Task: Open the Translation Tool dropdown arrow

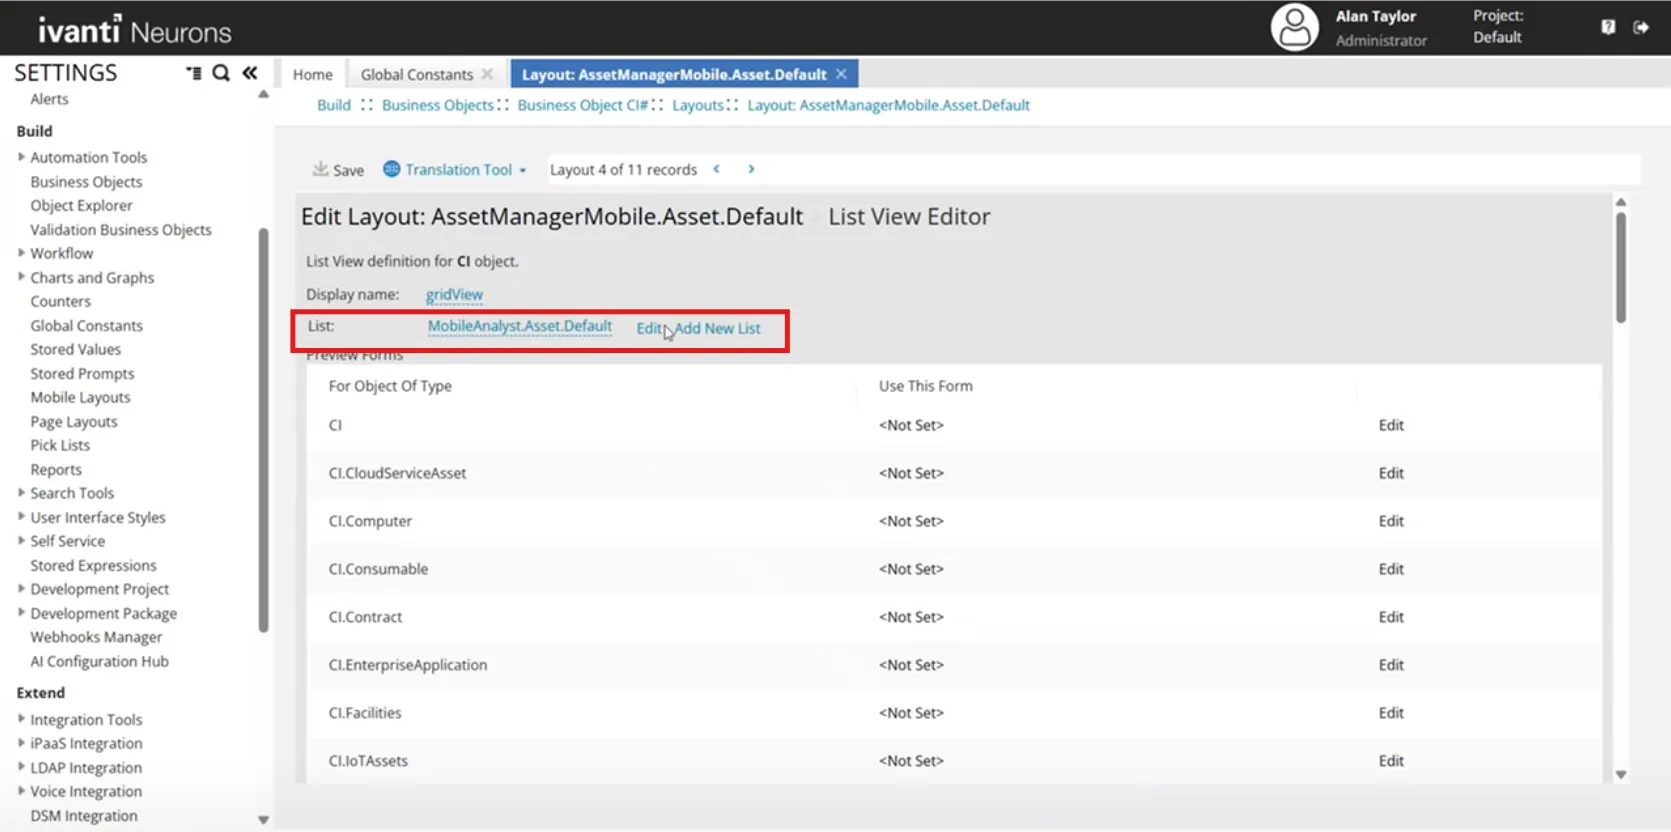Action: click(x=522, y=171)
